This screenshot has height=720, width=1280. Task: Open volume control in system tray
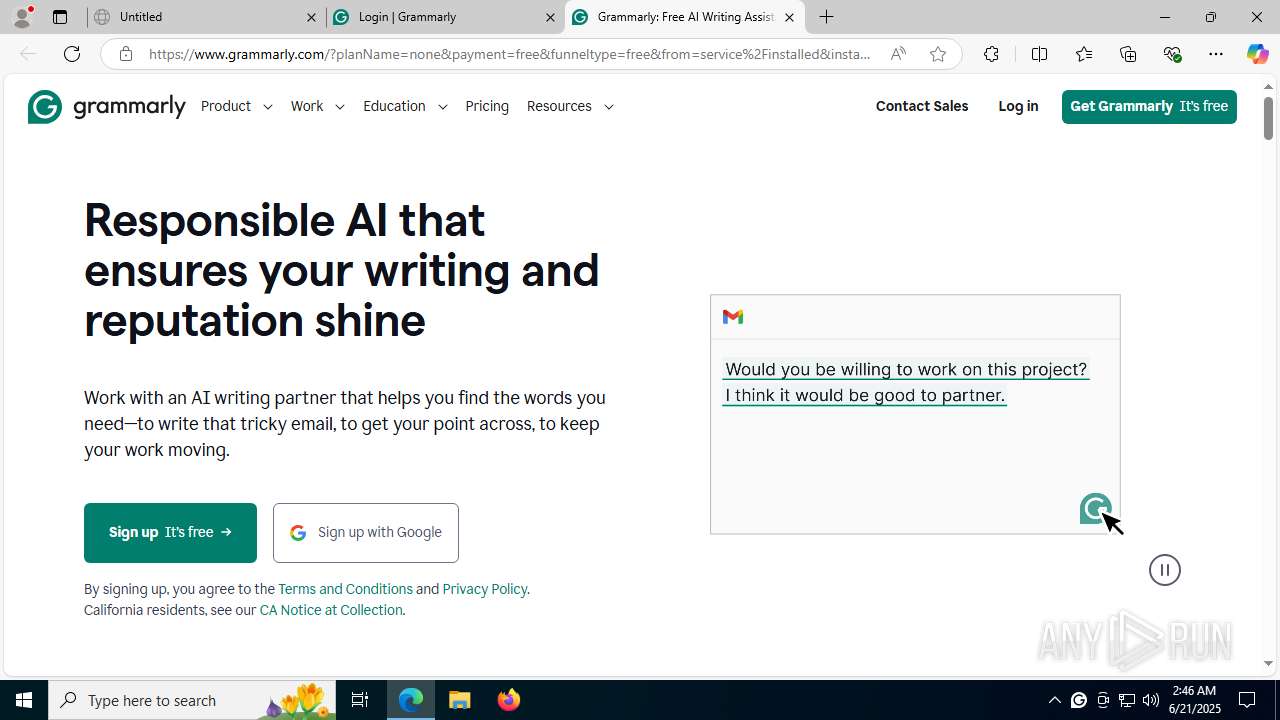pyautogui.click(x=1151, y=700)
